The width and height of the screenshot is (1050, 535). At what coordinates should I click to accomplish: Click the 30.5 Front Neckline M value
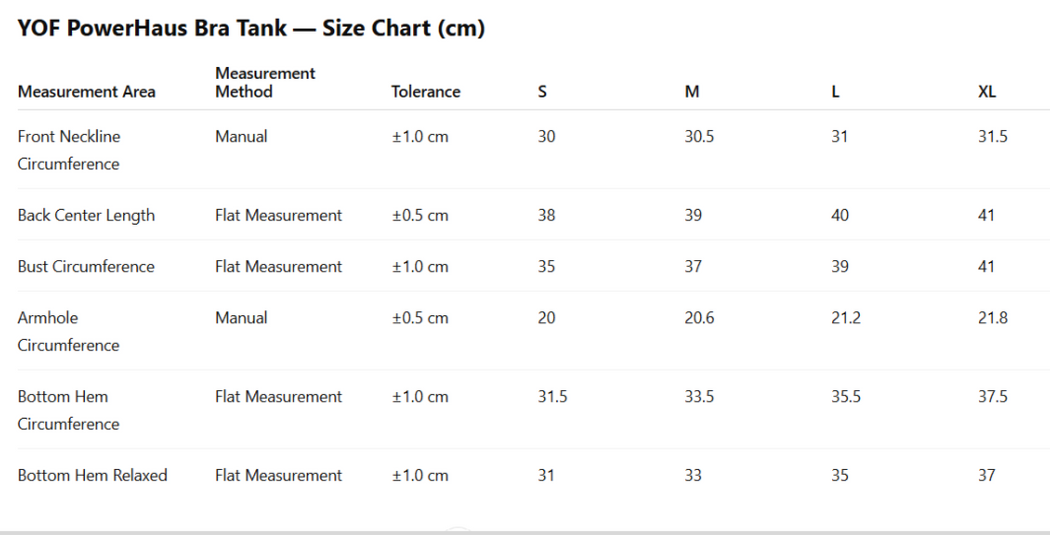(x=699, y=137)
